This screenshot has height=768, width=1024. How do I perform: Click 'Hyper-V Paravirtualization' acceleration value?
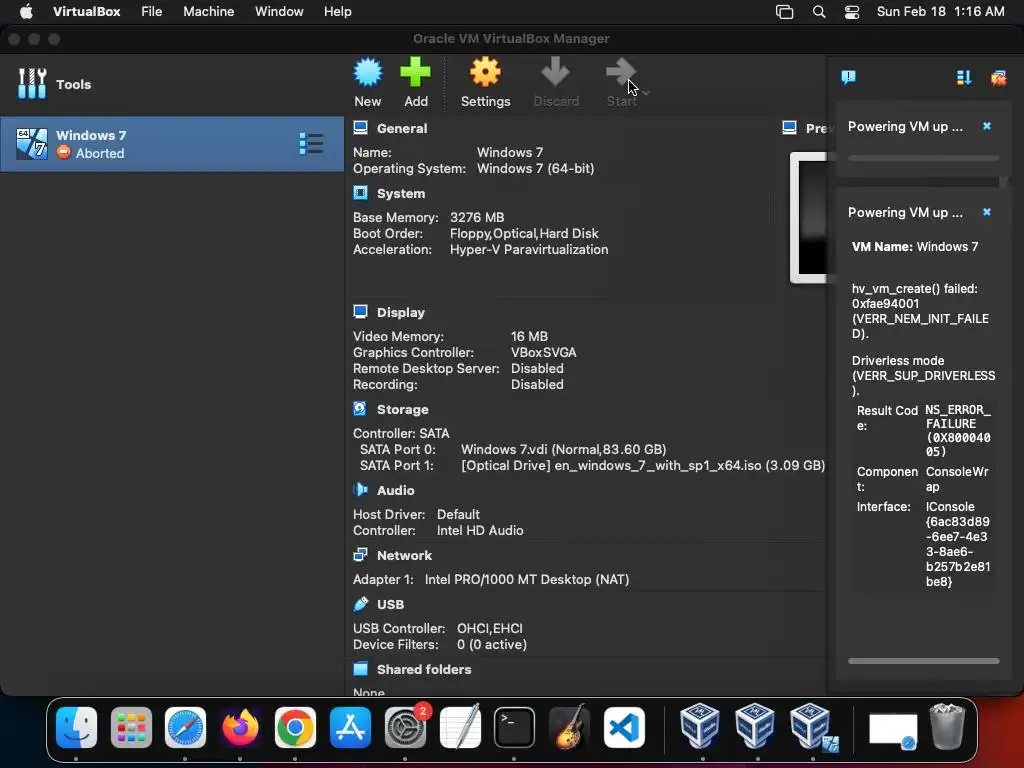click(x=528, y=249)
